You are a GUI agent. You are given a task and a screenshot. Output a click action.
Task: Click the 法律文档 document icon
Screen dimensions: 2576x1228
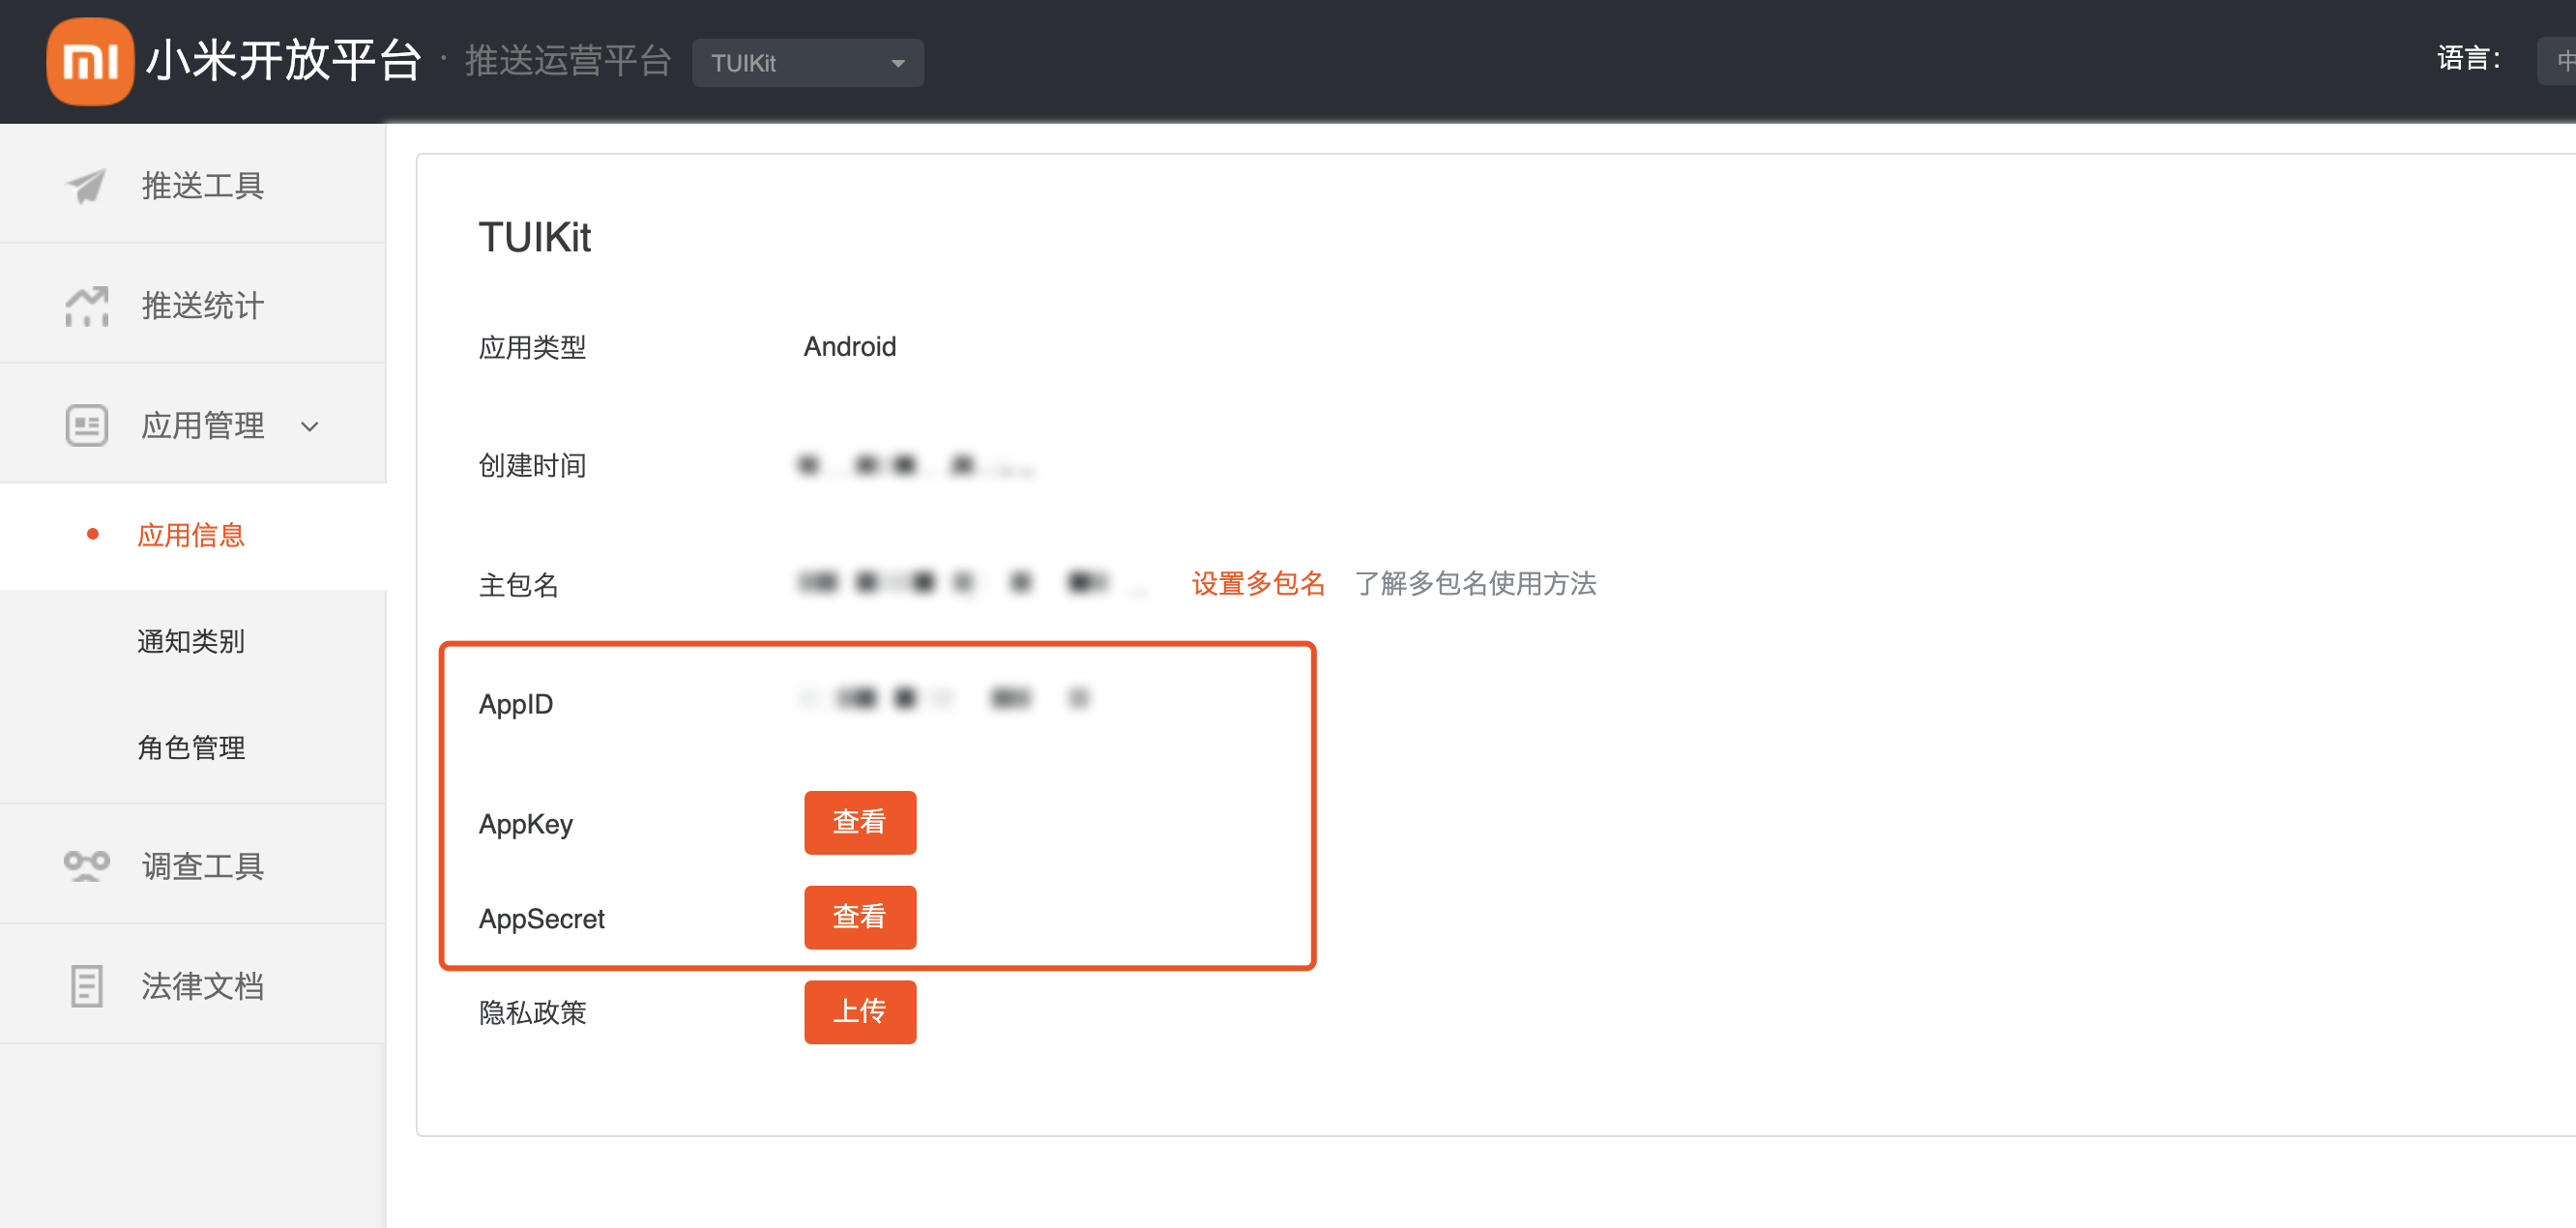(87, 986)
